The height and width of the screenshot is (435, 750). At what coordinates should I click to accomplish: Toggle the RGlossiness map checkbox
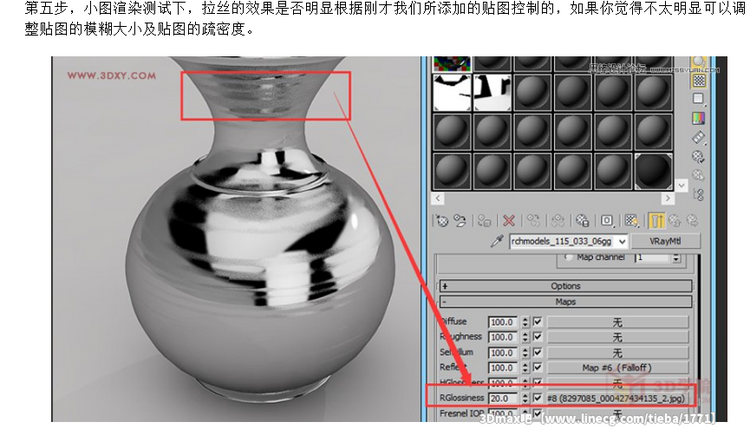(538, 398)
